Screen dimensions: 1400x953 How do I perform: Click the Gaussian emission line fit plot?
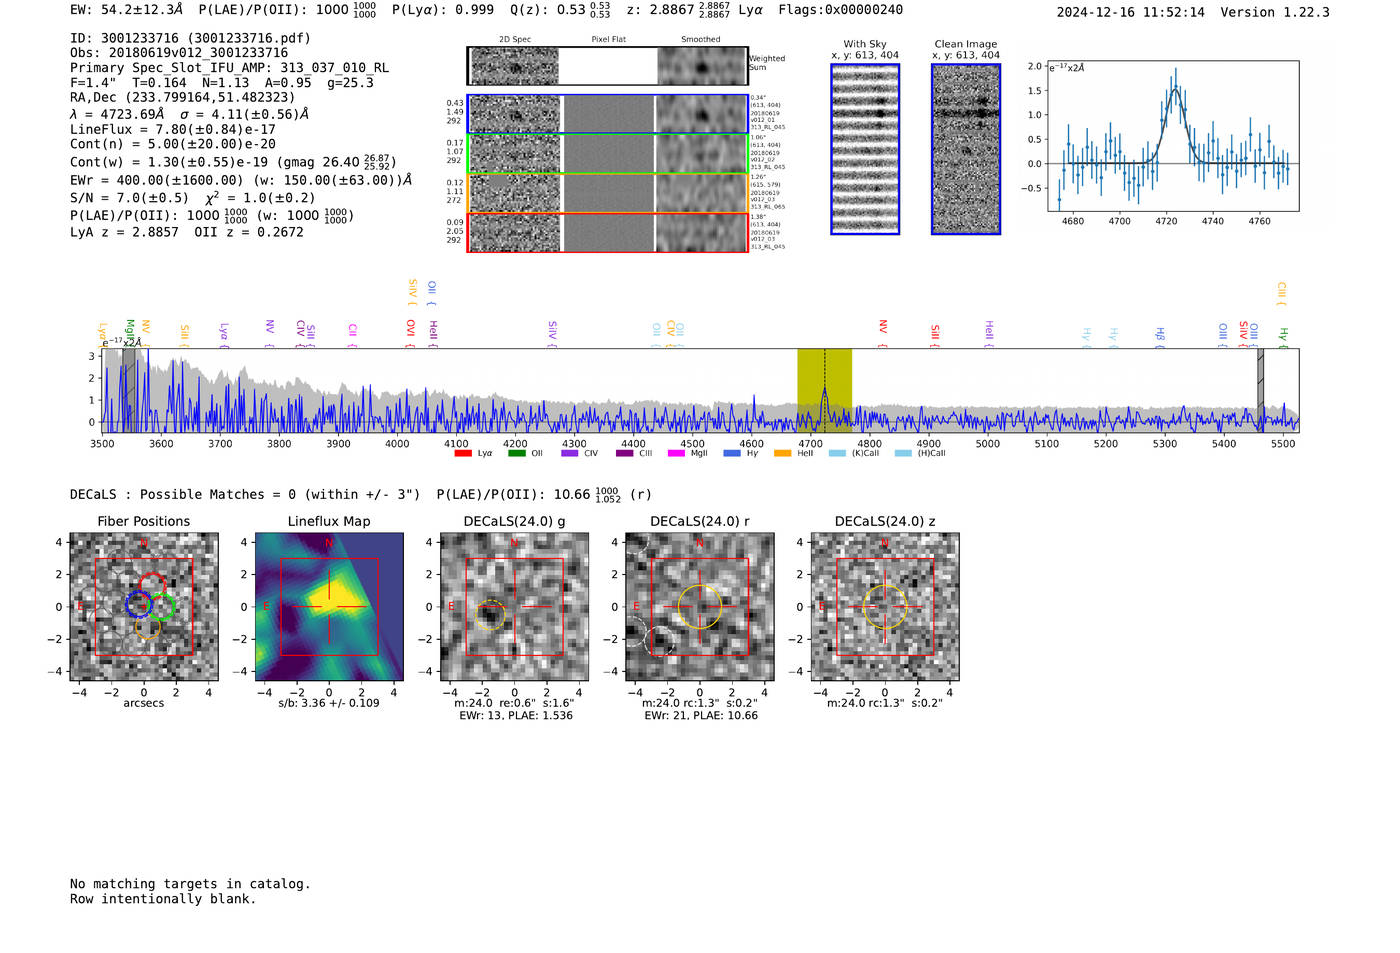click(1172, 136)
